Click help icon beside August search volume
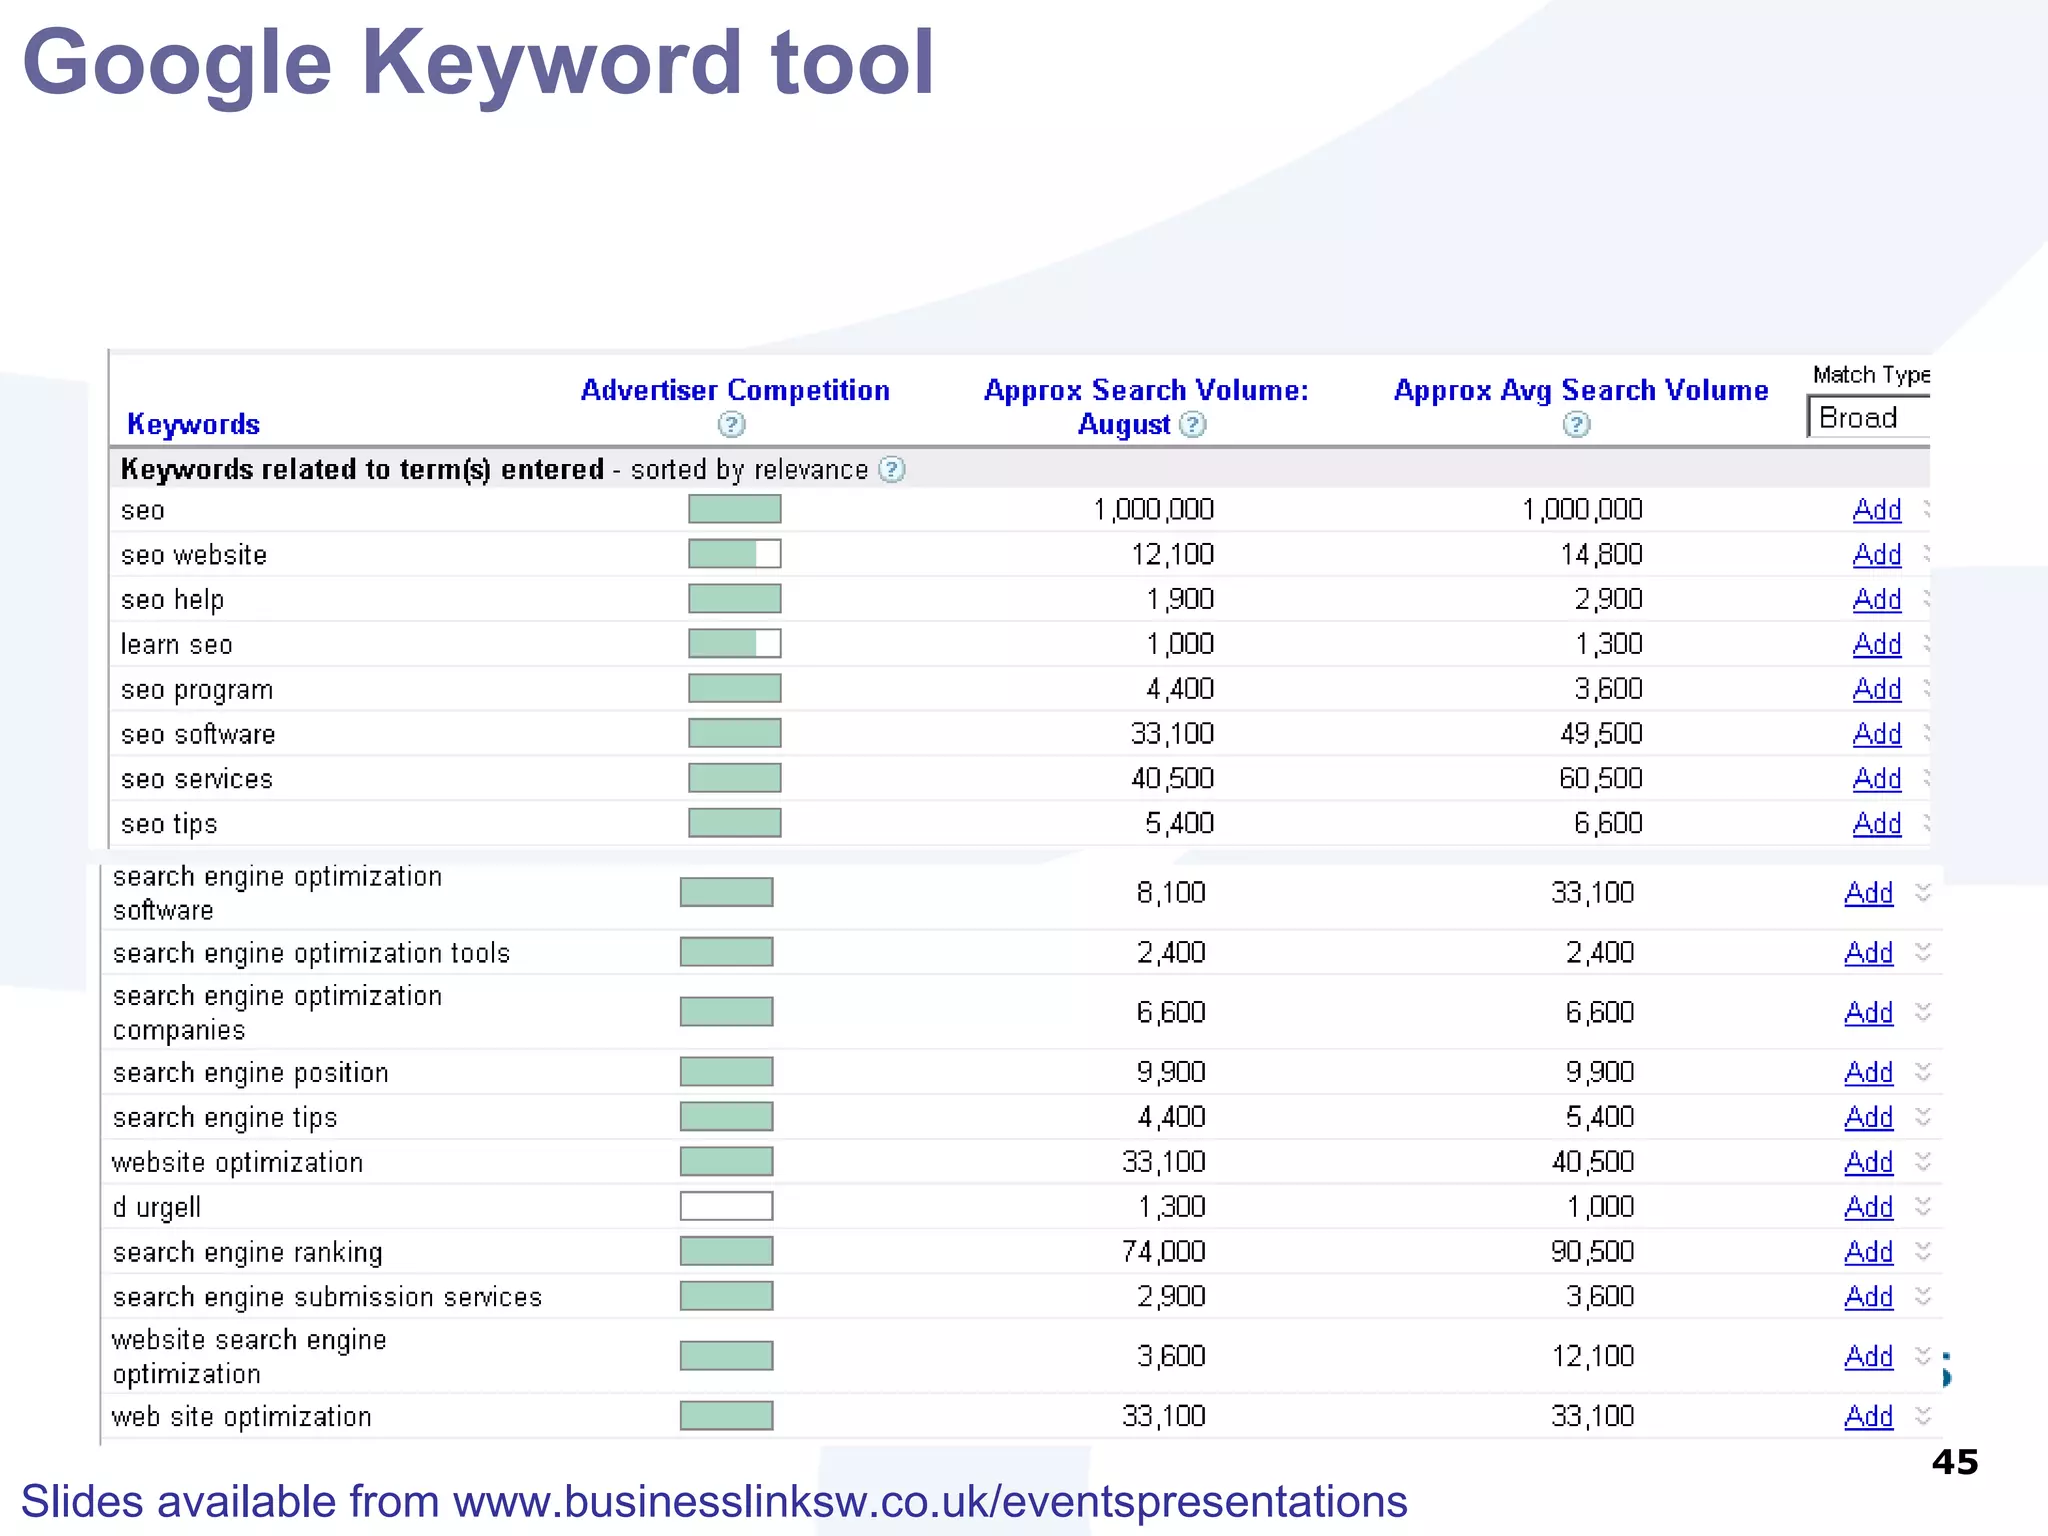Screen dimensions: 2048x1536 click(x=1192, y=425)
